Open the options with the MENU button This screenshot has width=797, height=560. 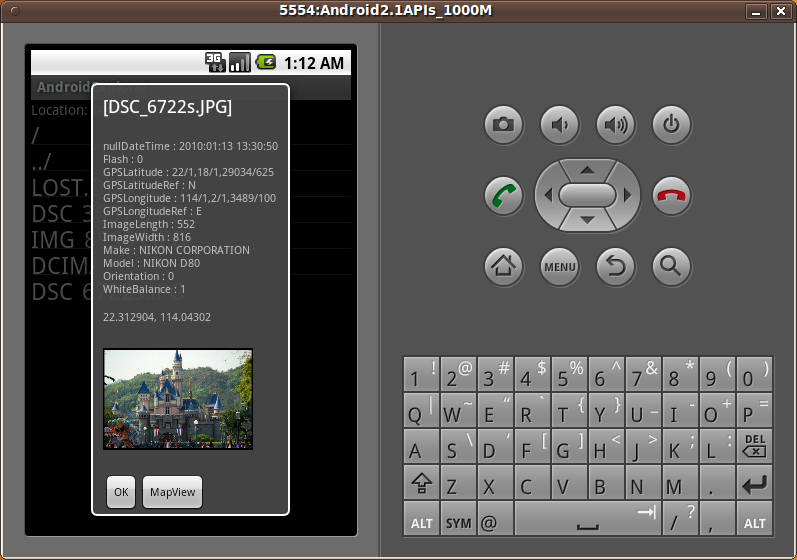(559, 266)
